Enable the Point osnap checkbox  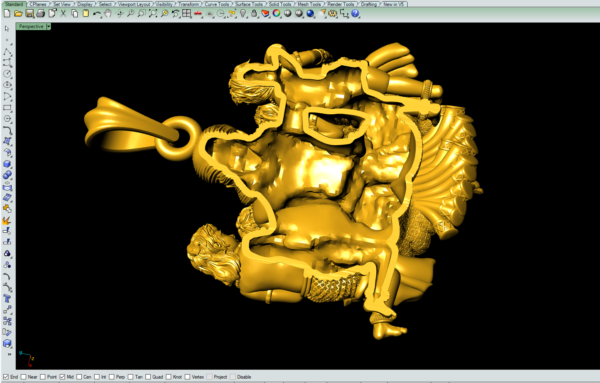pos(42,377)
